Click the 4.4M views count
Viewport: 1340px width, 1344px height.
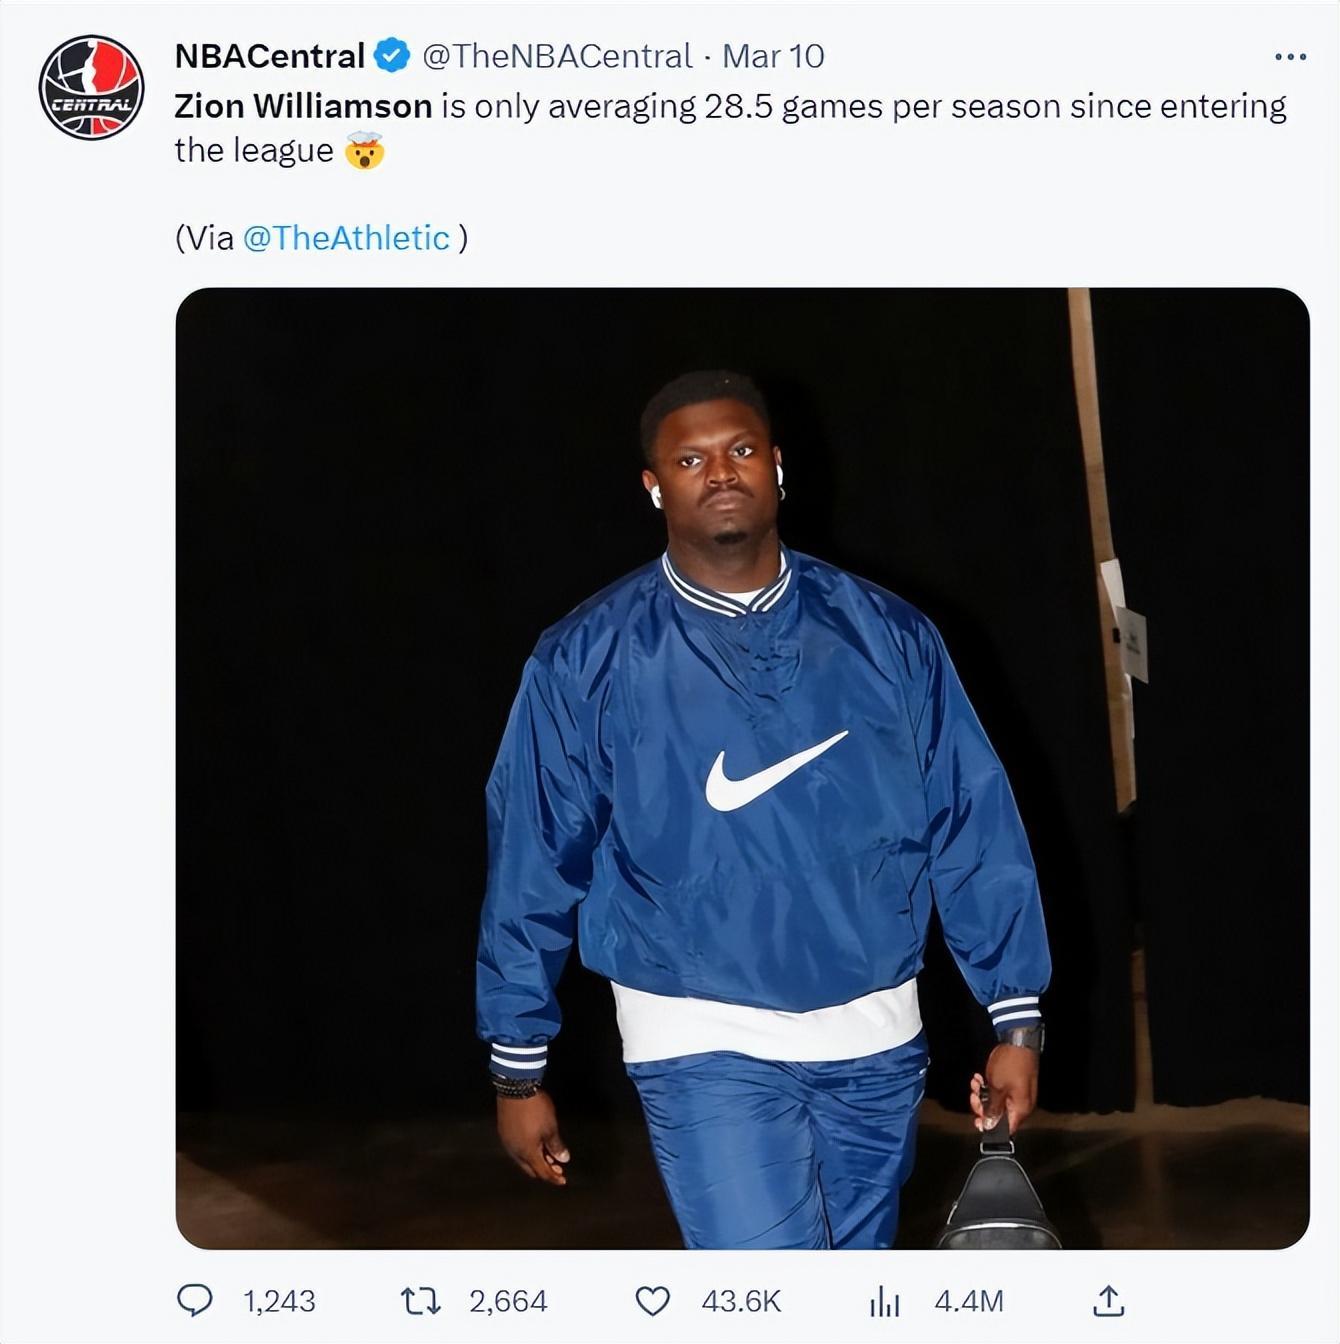(968, 1301)
